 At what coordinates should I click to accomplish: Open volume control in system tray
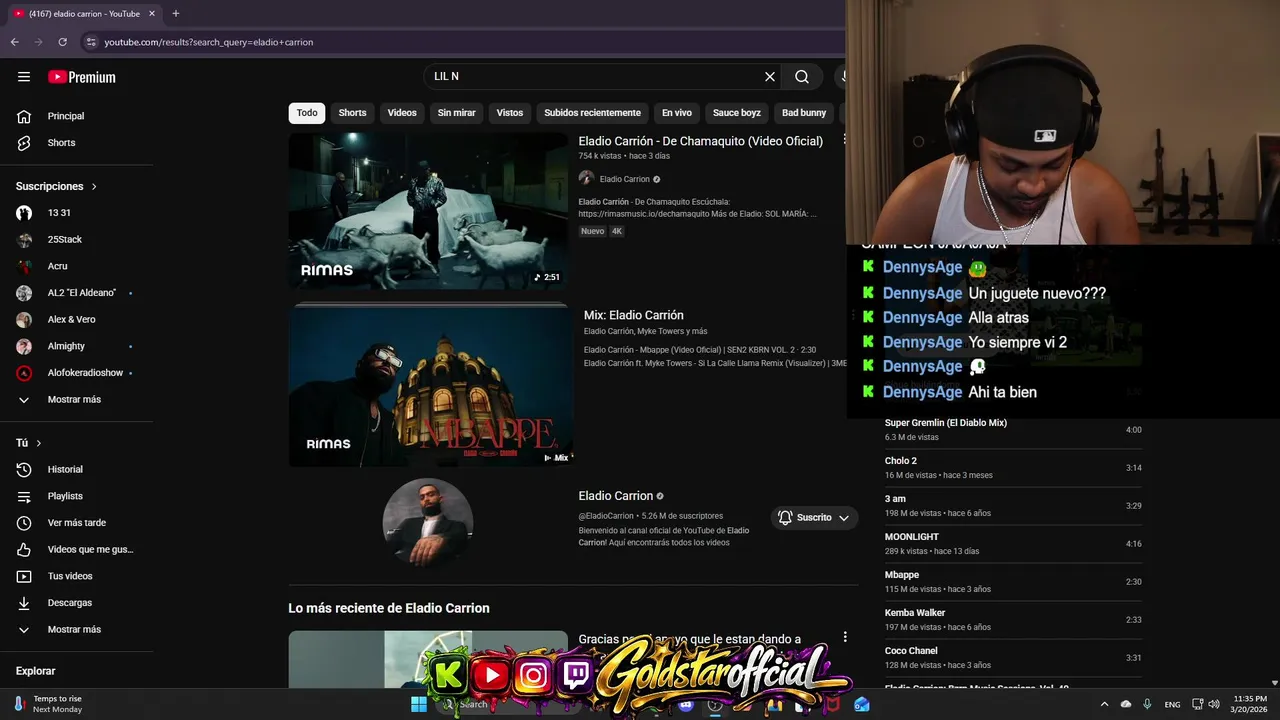click(1215, 704)
